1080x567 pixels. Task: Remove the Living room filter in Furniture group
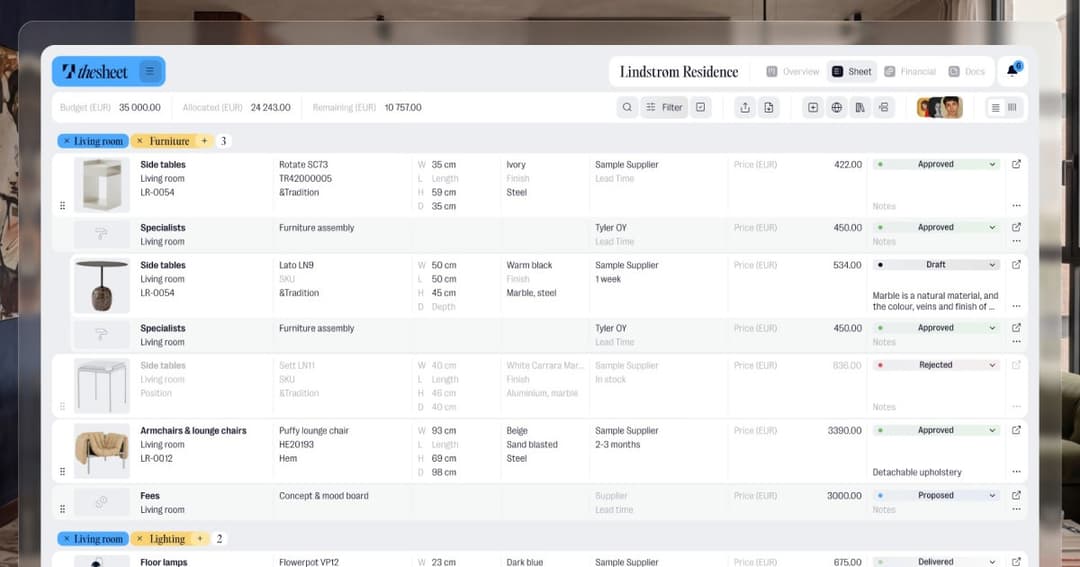pyautogui.click(x=67, y=141)
